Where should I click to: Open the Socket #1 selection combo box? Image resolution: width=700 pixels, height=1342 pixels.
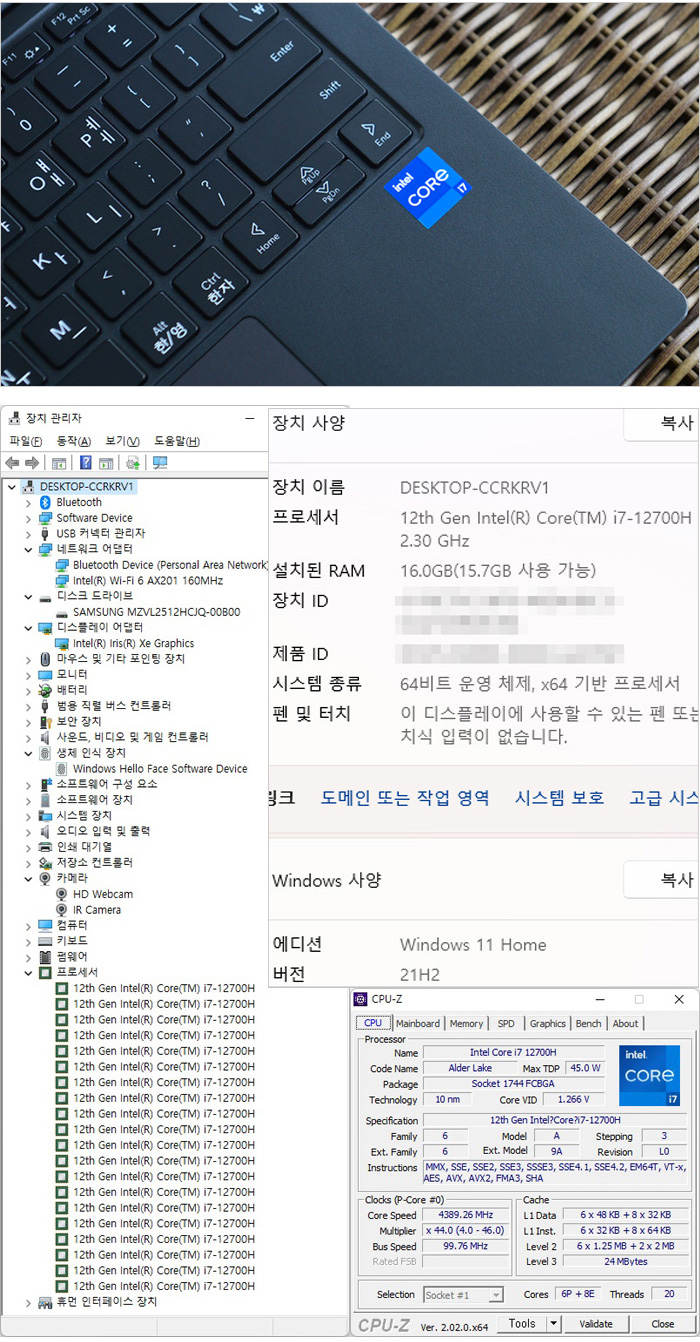pyautogui.click(x=463, y=1294)
